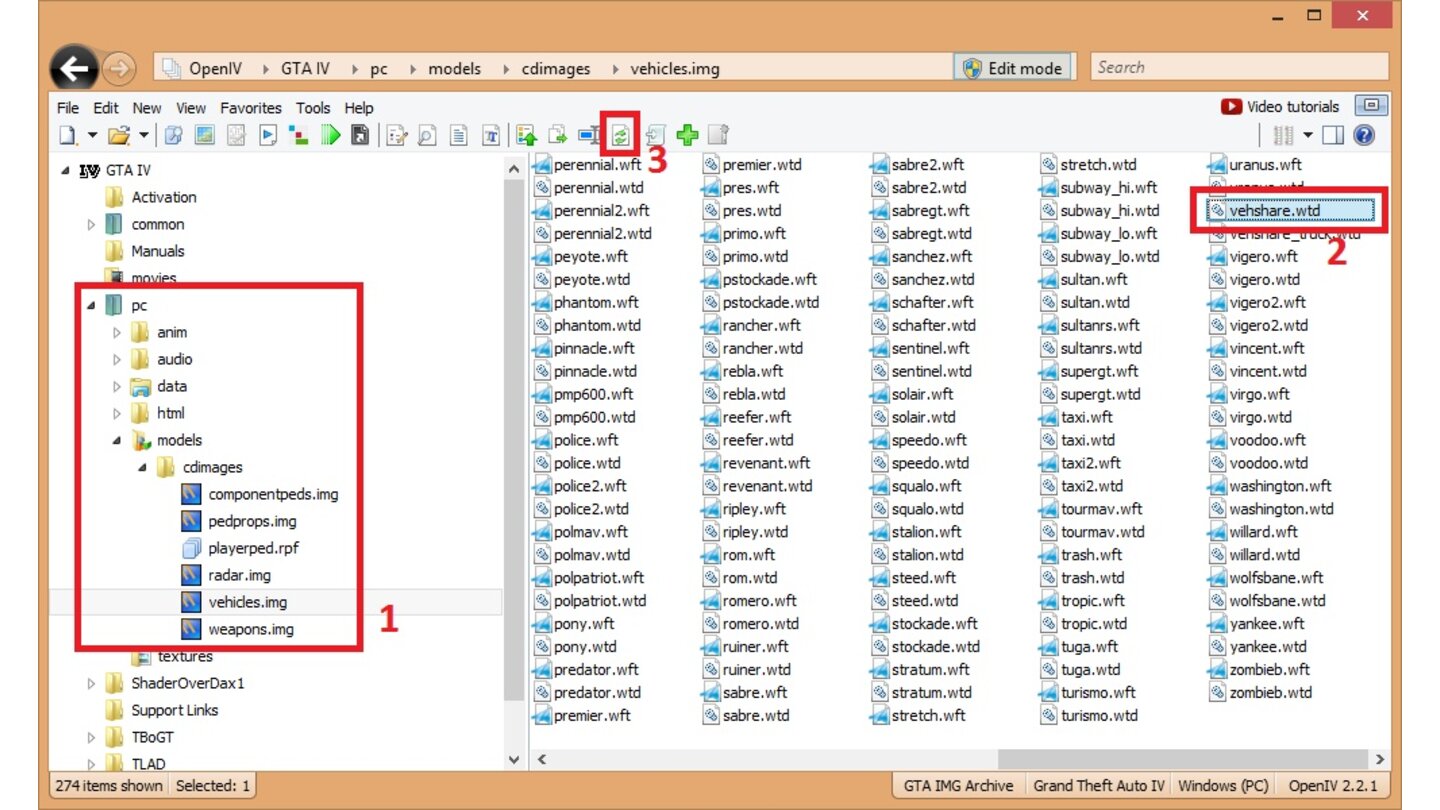The height and width of the screenshot is (810, 1440).
Task: Click inside the Search field
Action: (1239, 67)
